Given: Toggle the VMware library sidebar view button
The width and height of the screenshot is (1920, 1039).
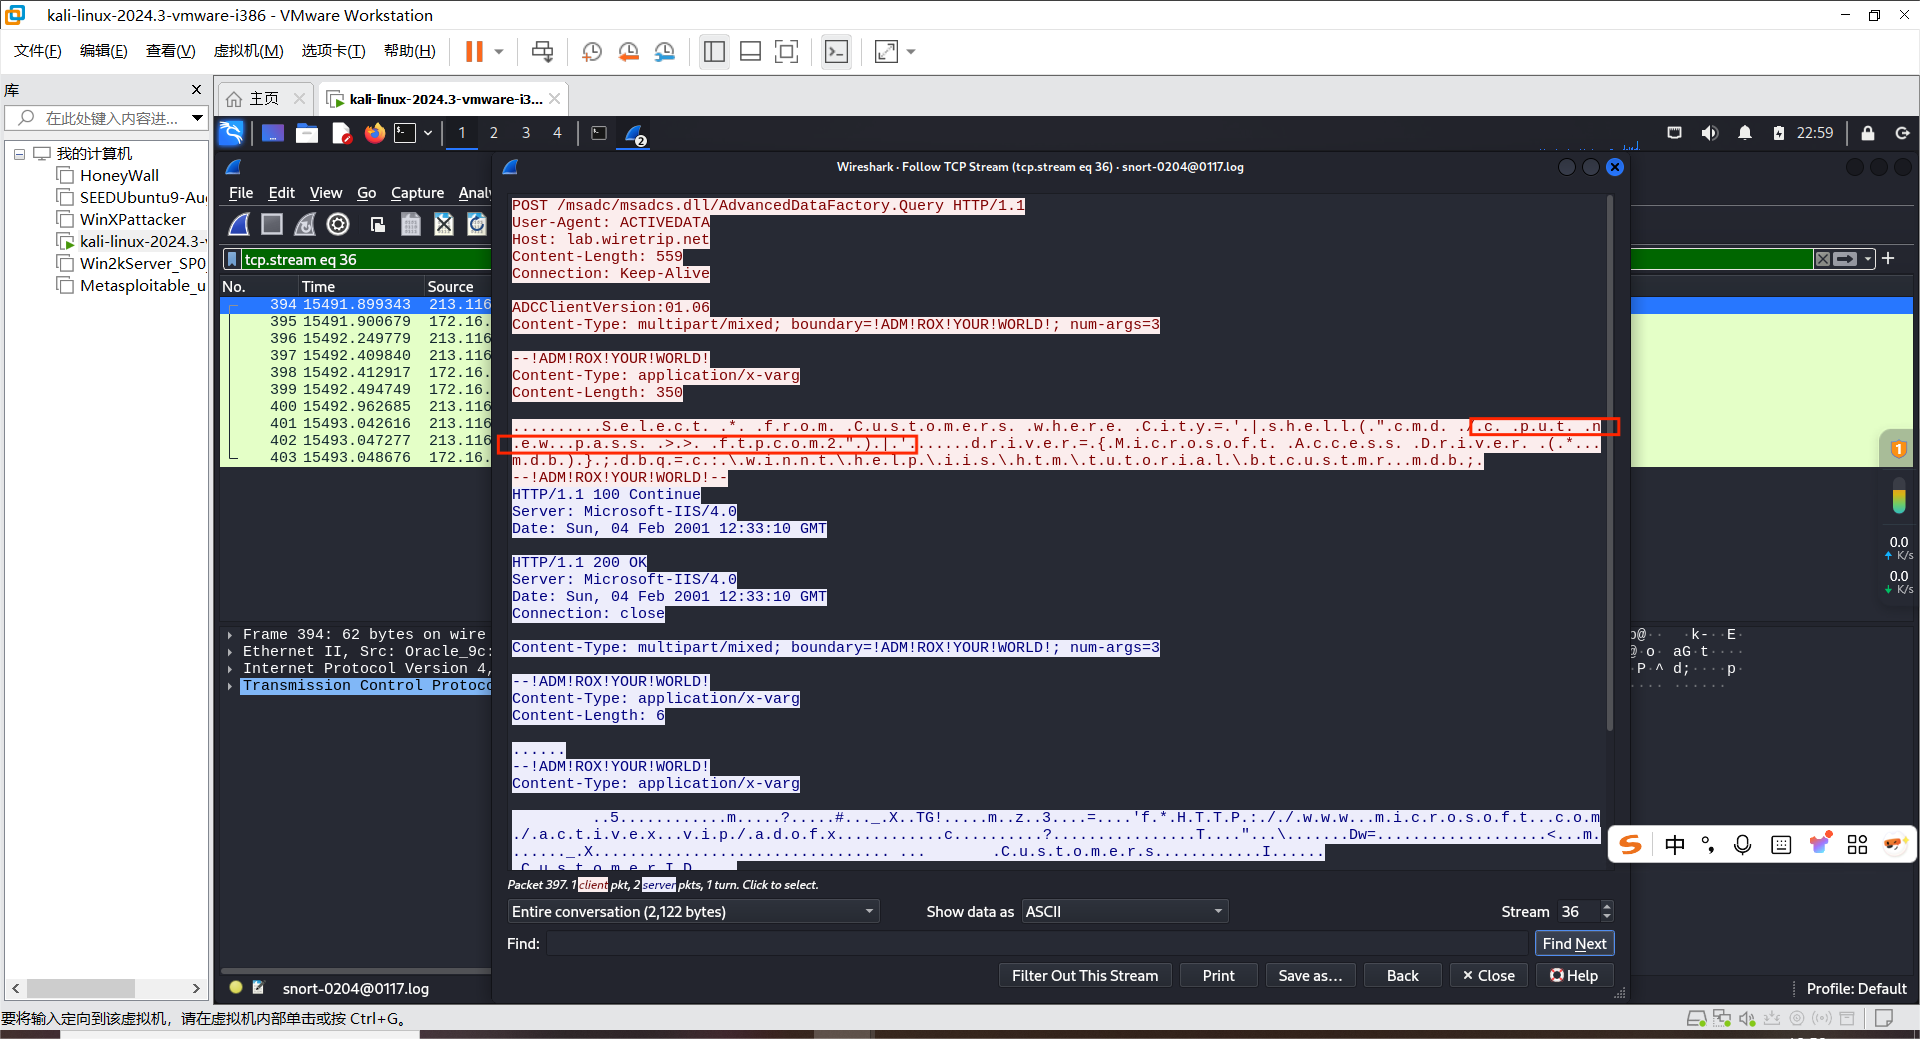Looking at the screenshot, I should click(714, 52).
